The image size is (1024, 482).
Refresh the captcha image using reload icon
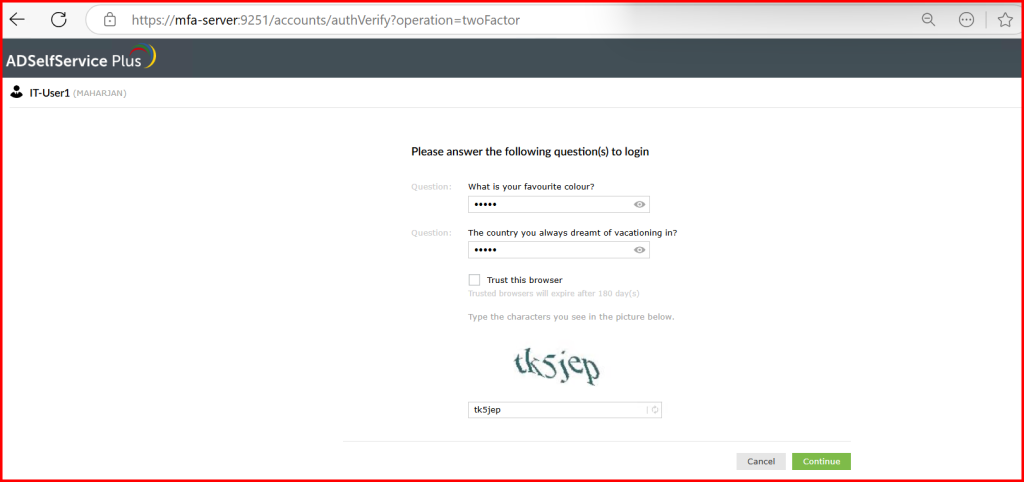click(655, 410)
